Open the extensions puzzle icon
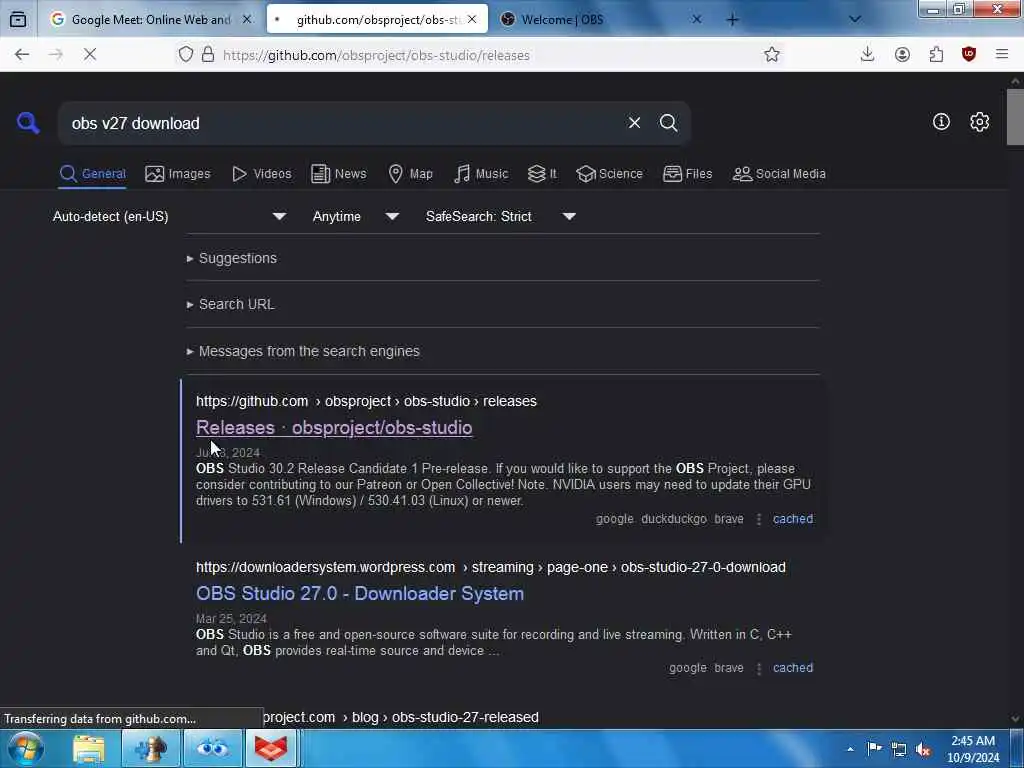Screen dimensions: 1024x768 936,55
